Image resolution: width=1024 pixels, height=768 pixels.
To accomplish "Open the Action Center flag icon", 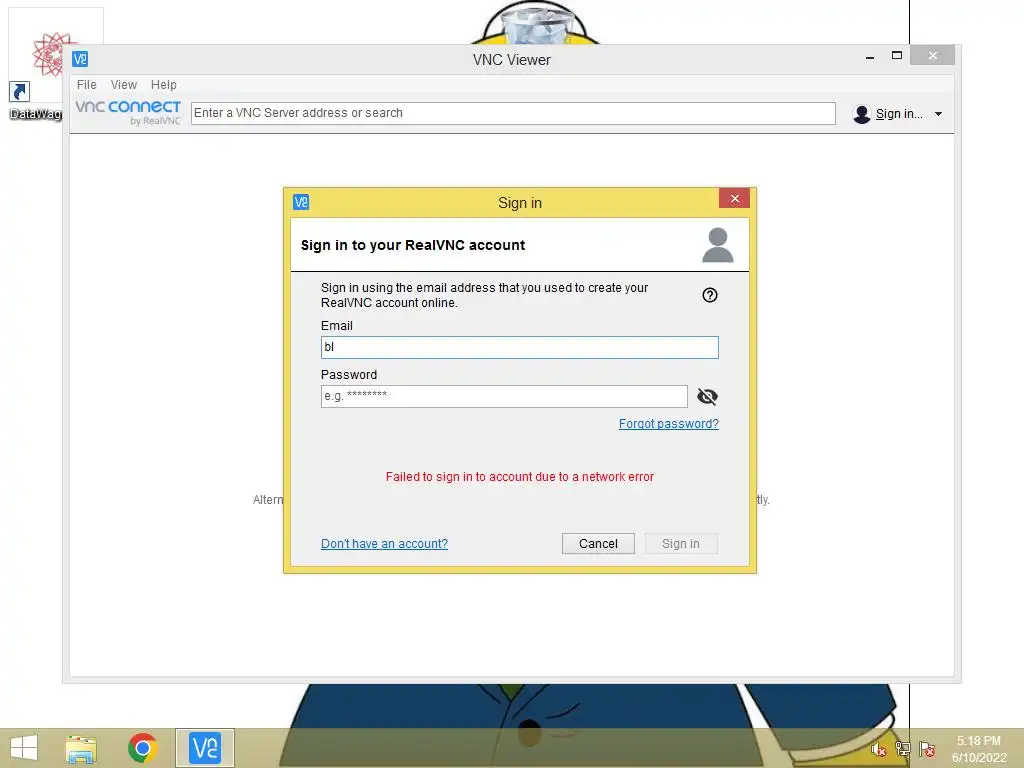I will tap(927, 750).
